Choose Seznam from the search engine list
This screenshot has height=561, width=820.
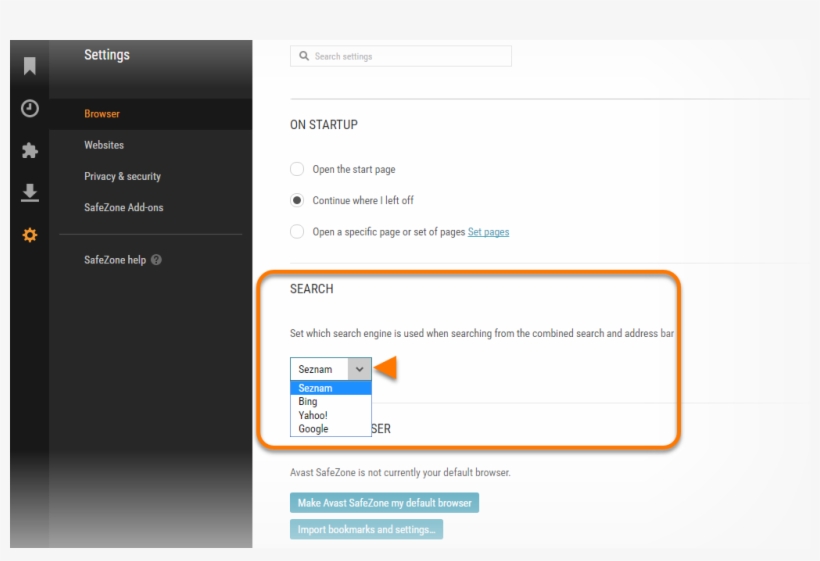331,388
